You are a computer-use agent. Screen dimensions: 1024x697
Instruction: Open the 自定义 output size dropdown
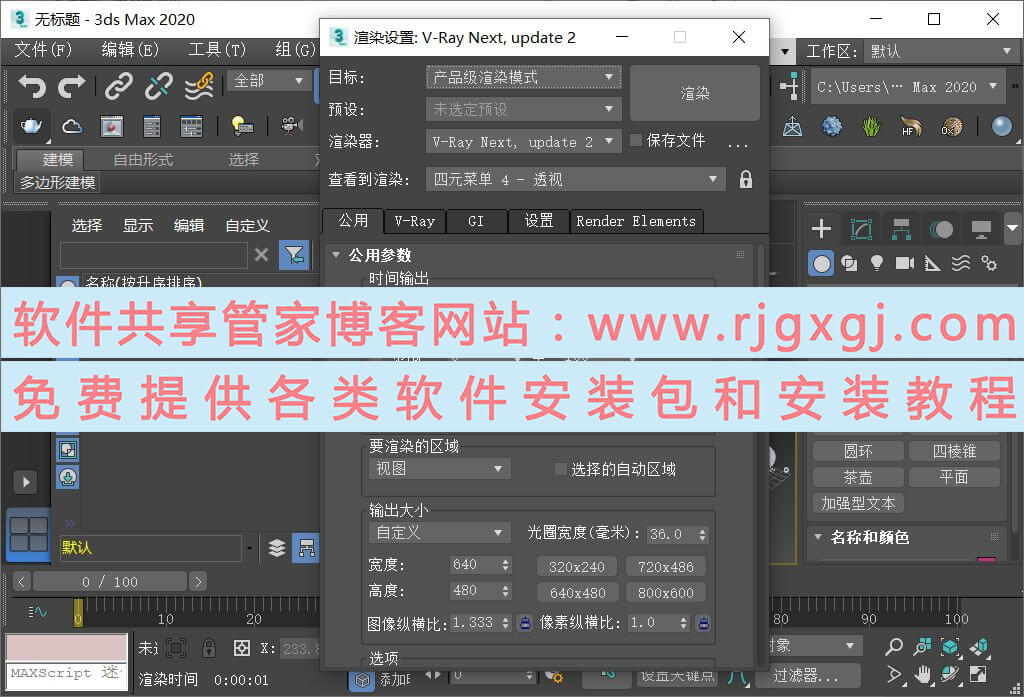440,533
